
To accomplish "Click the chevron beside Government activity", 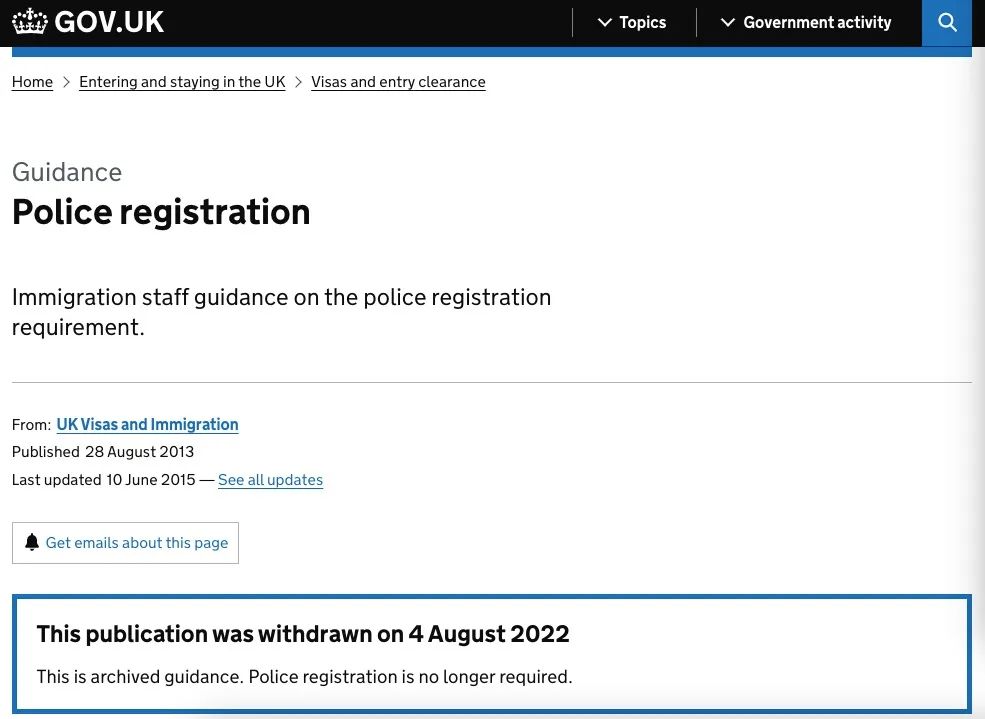I will pos(728,22).
